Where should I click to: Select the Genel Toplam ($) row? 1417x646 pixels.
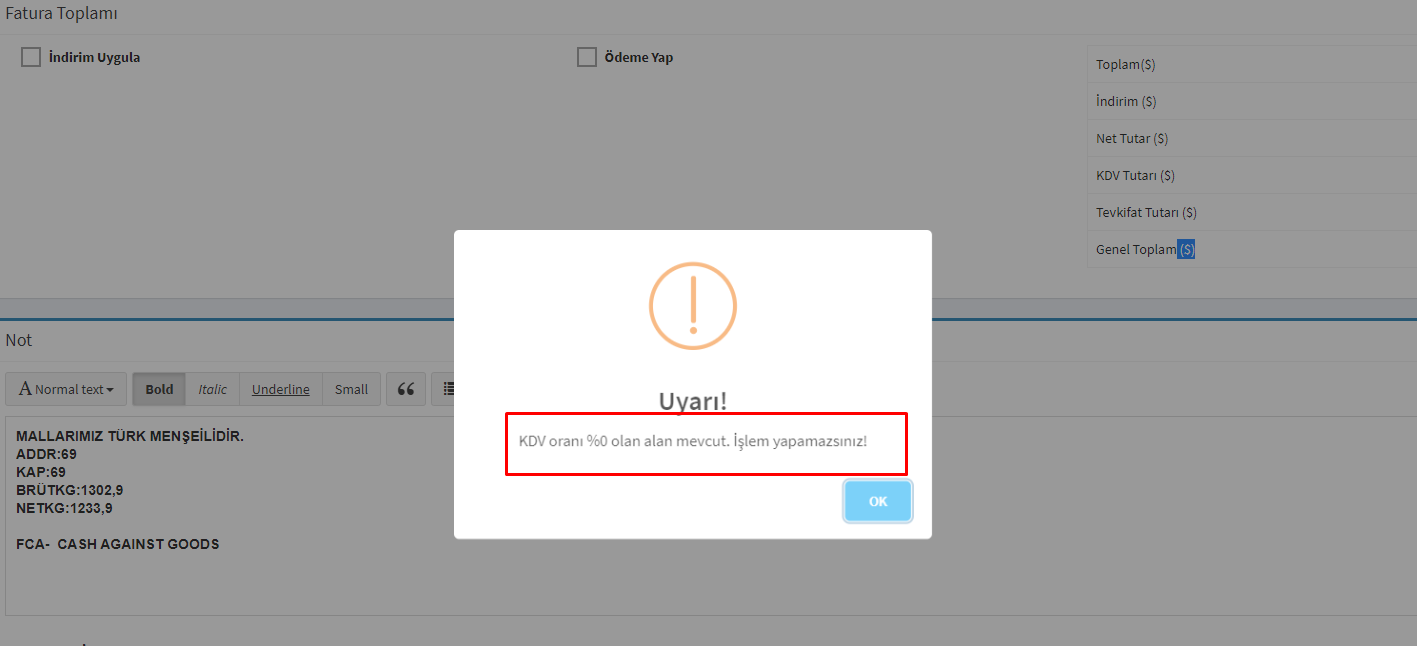point(1252,249)
